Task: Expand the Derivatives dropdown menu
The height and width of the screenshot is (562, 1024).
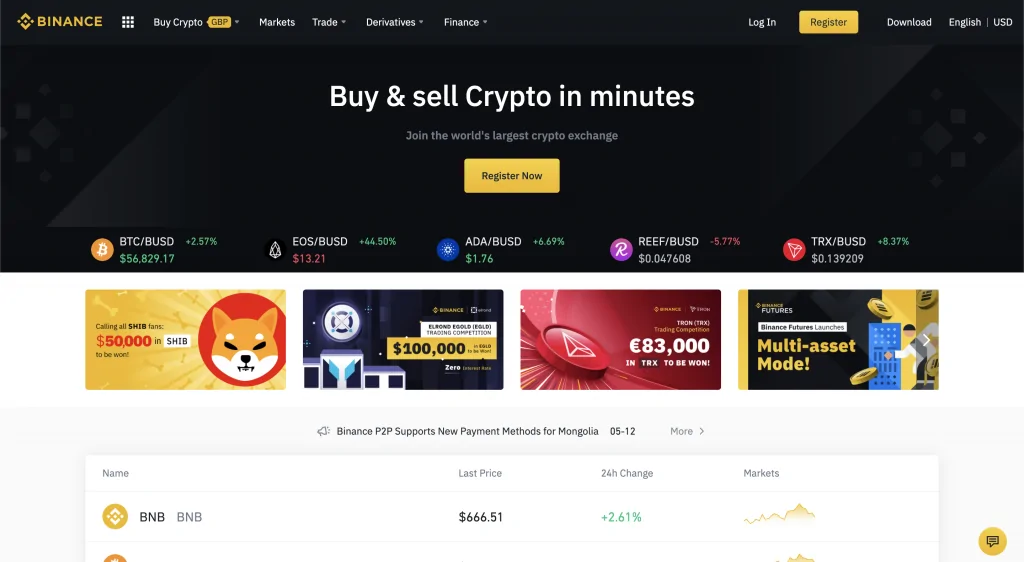Action: pos(395,22)
